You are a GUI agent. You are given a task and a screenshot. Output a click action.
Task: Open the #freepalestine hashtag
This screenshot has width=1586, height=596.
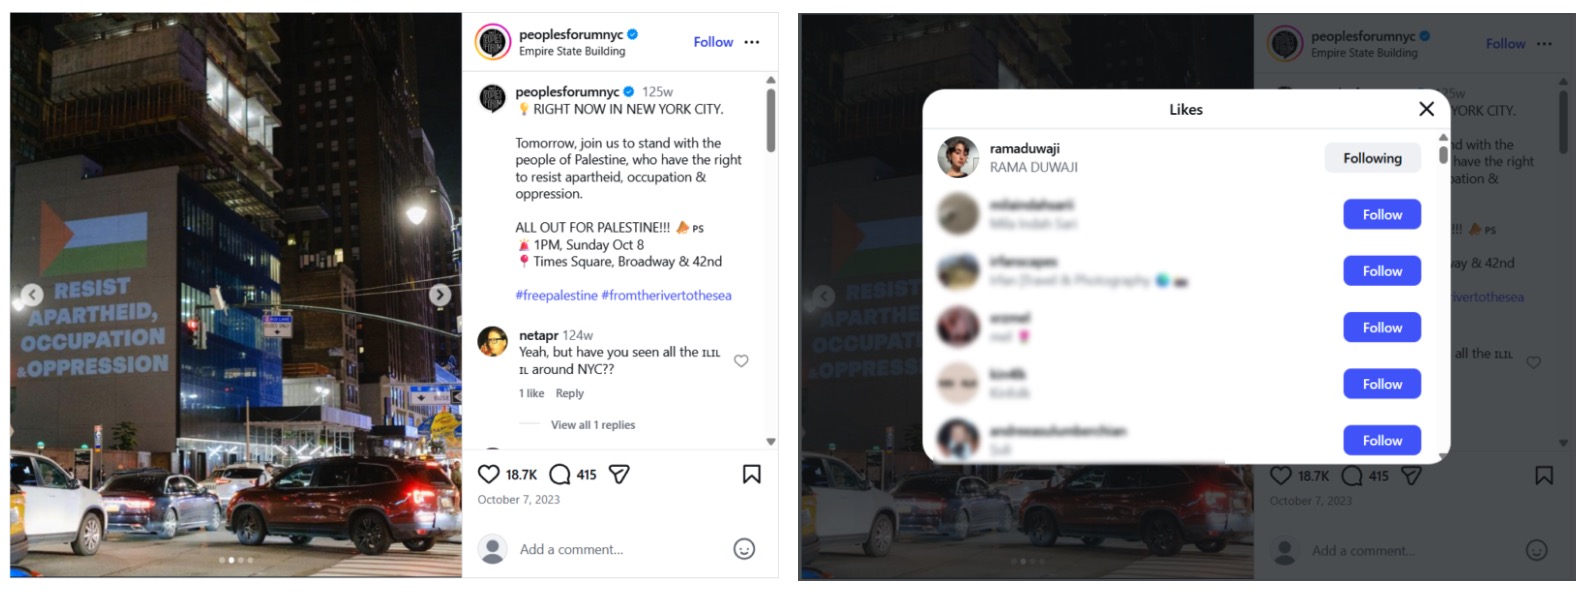click(x=556, y=295)
